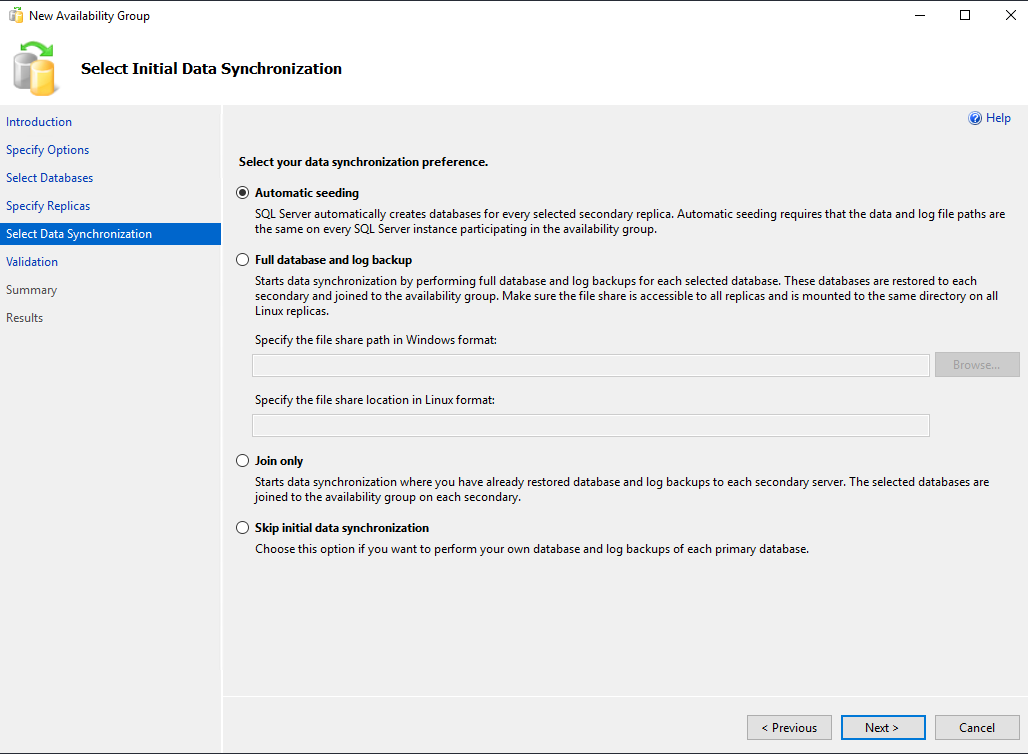Maximize the New Availability Group window
Image resolution: width=1028 pixels, height=754 pixels.
click(x=964, y=15)
